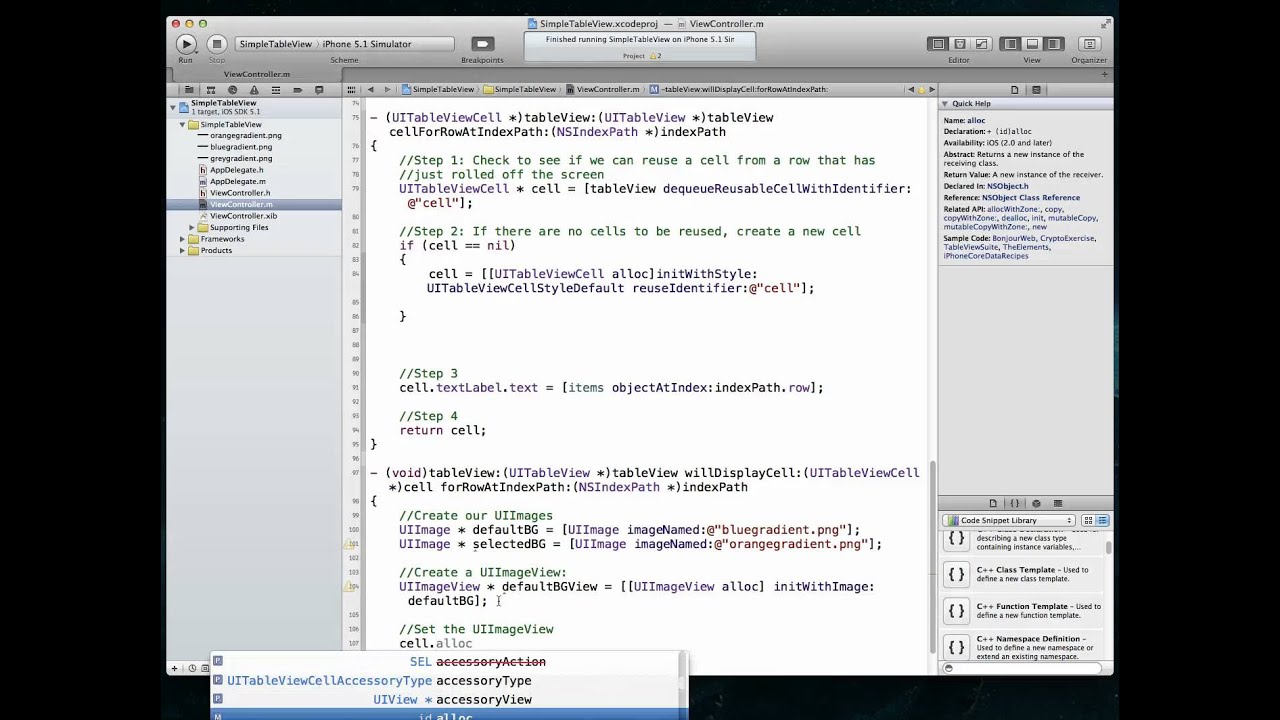The image size is (1280, 720).
Task: Show the Debug navigator
Action: coord(276,90)
